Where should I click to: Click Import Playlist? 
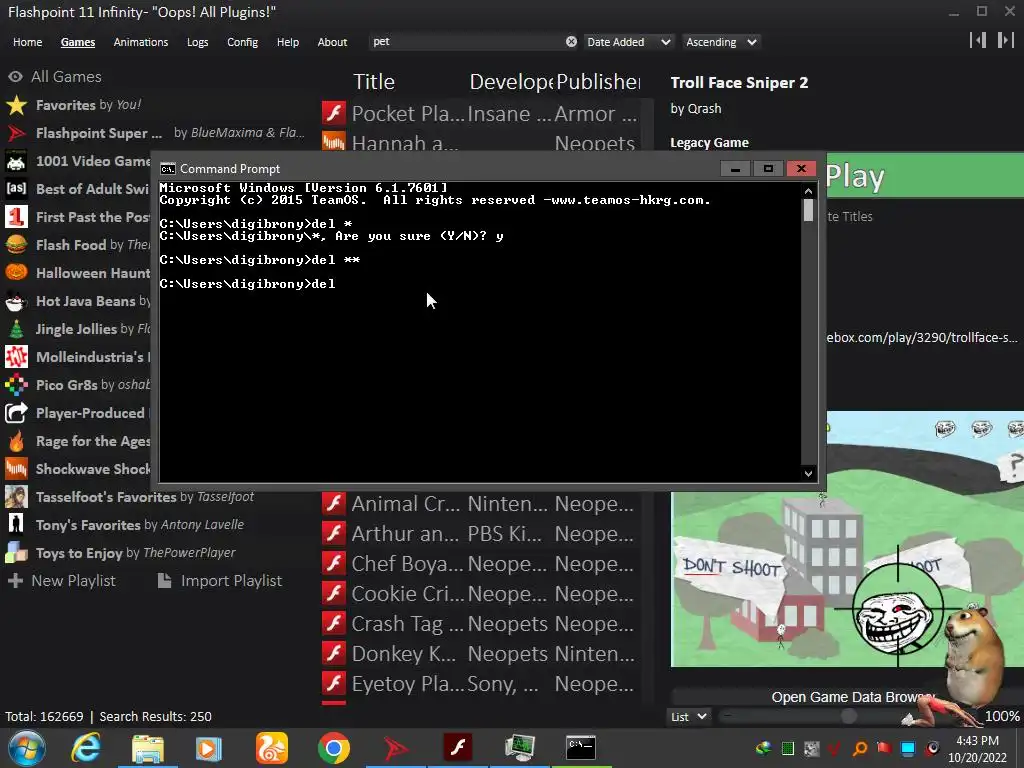click(220, 581)
